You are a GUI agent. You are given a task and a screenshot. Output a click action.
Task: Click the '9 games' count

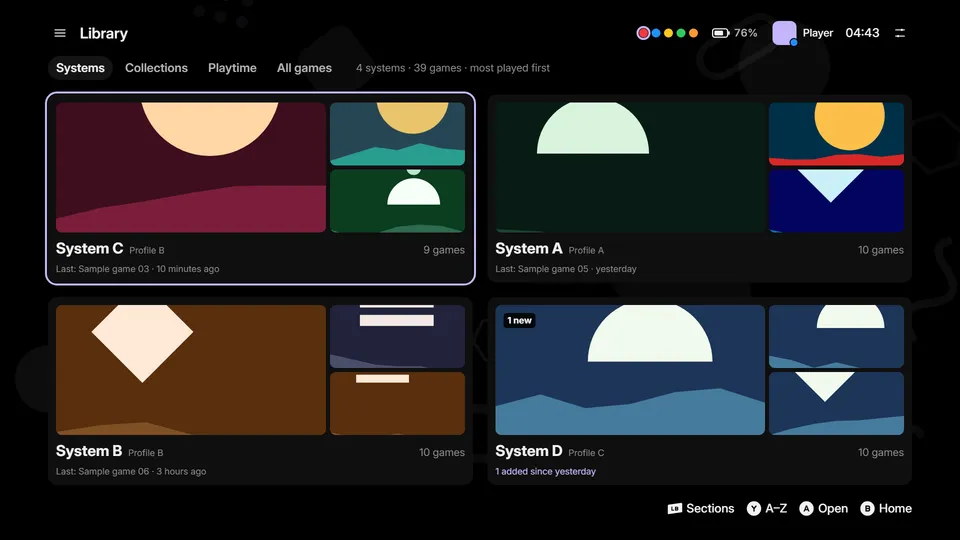(x=444, y=250)
